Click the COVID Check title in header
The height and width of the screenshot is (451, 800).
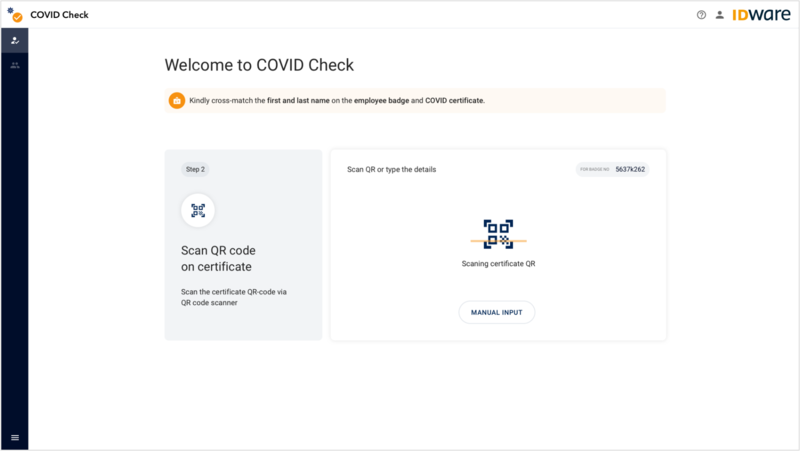(59, 15)
